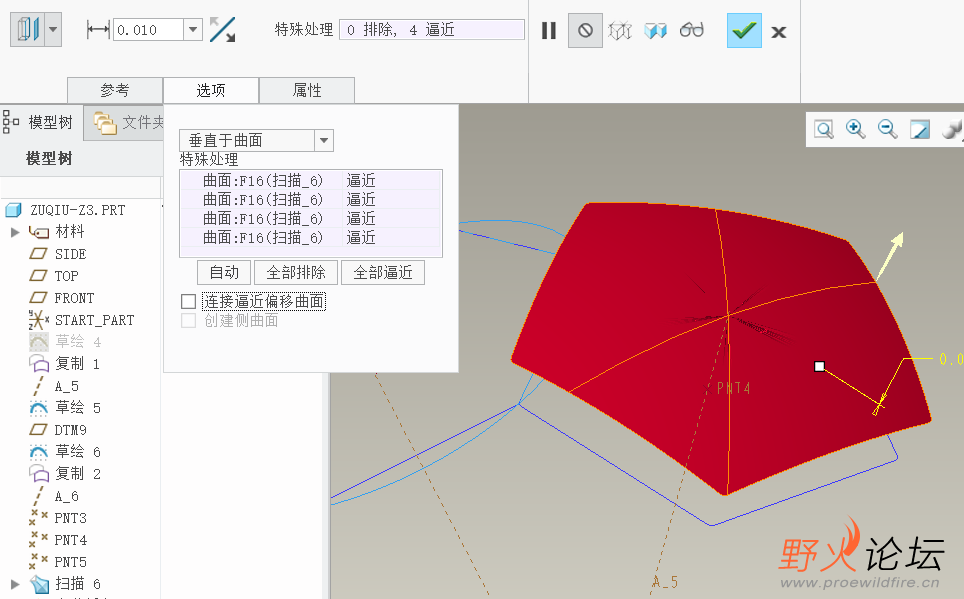Screen dimensions: 964x599
Task: Click the 特殊处理 collector showing 4 逼近
Action: [432, 30]
